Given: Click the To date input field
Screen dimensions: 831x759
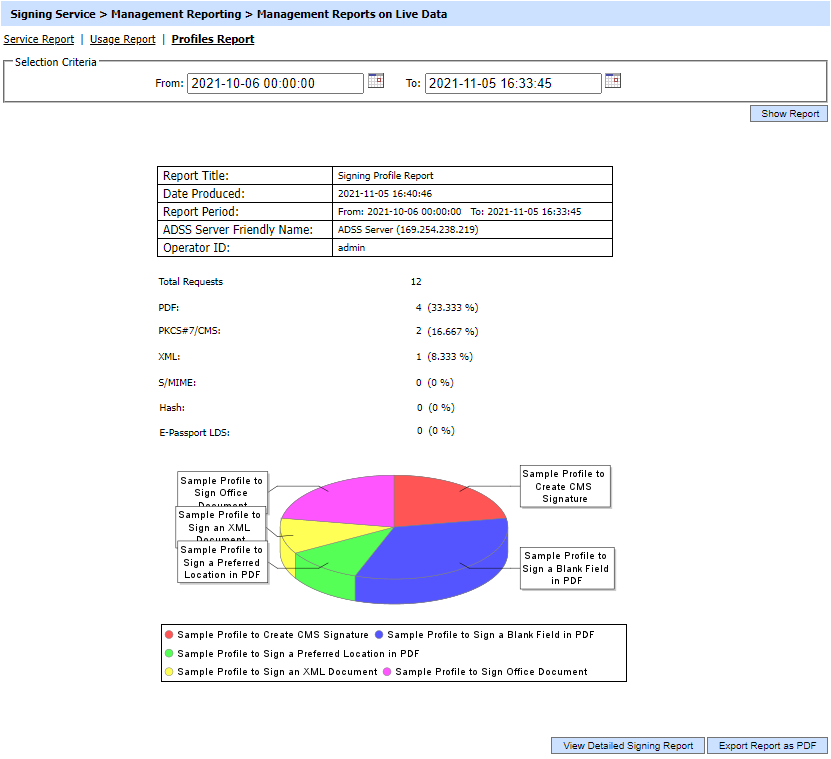Looking at the screenshot, I should pos(513,83).
